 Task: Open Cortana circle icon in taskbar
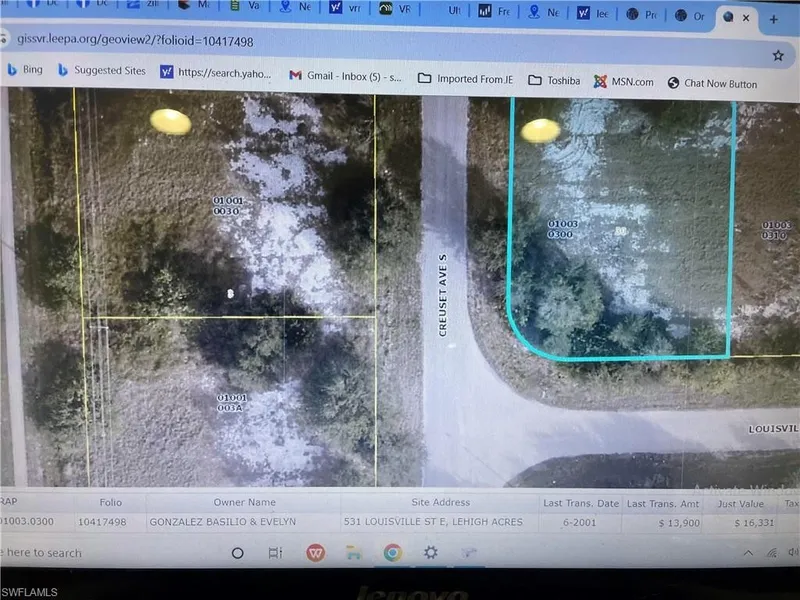238,553
